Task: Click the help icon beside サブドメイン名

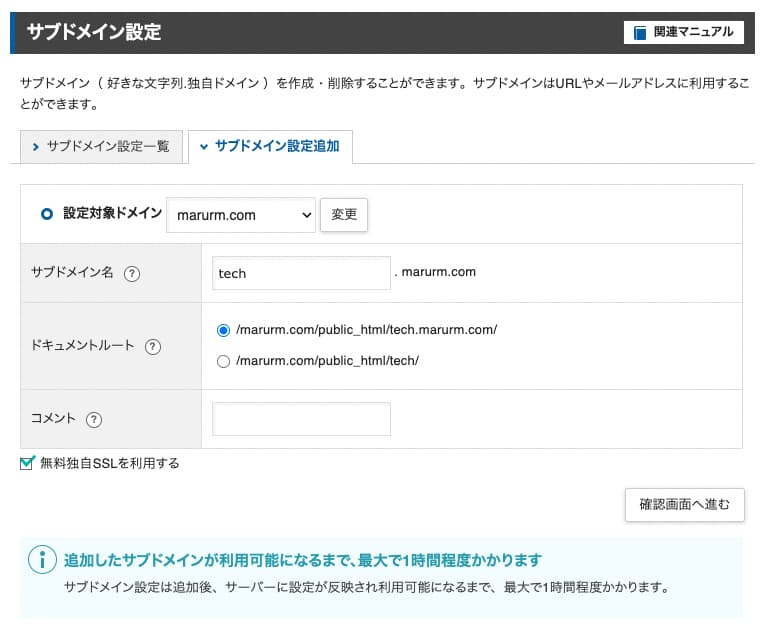Action: 131,273
